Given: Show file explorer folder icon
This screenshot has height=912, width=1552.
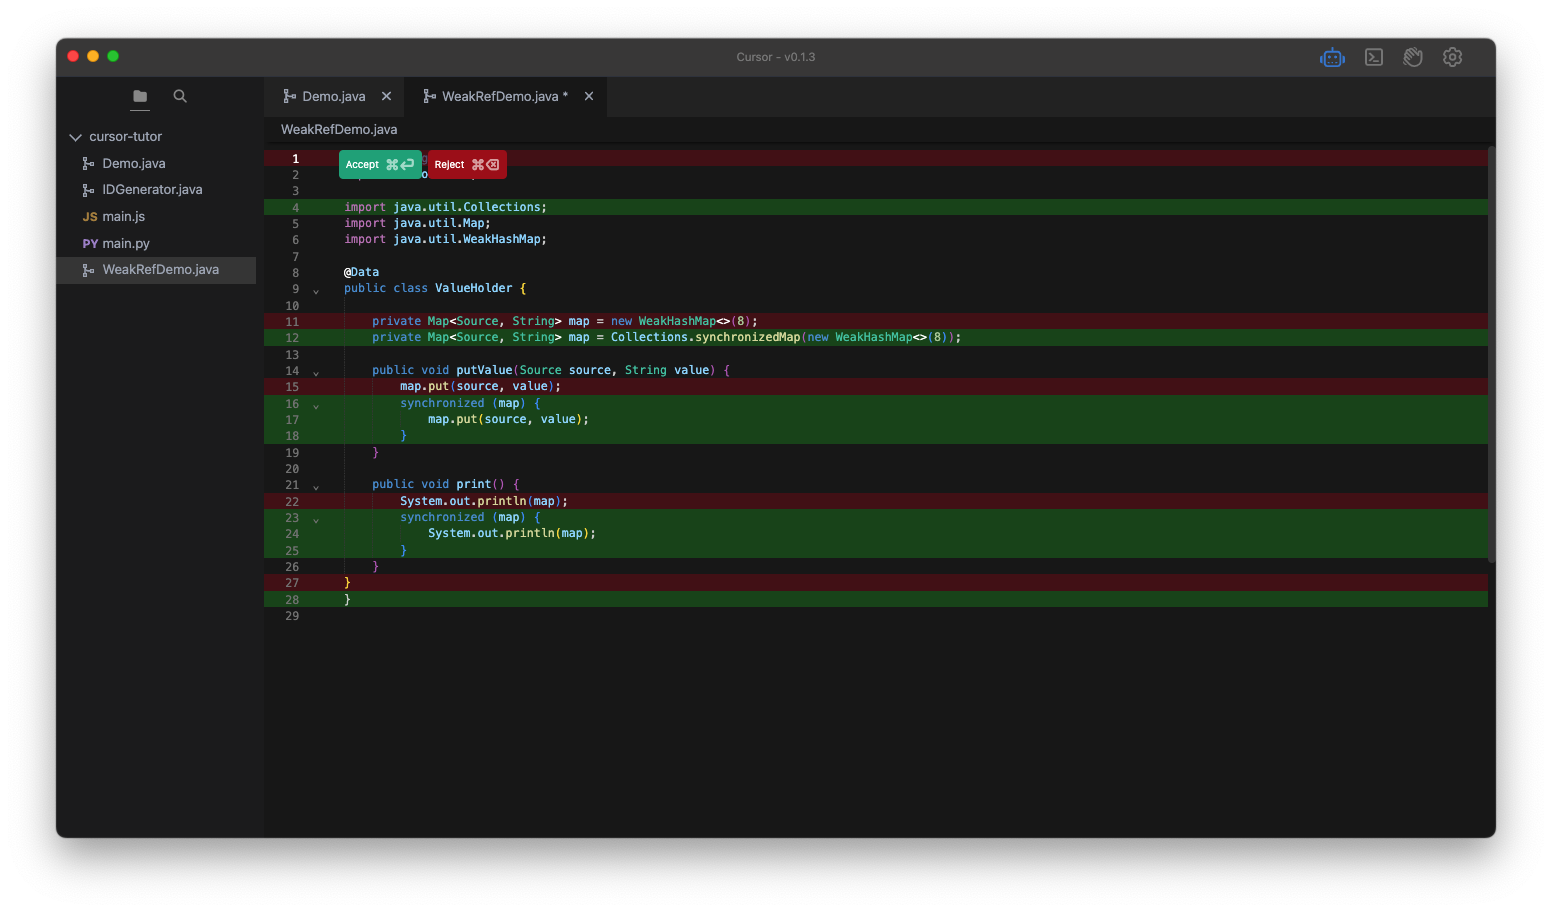Looking at the screenshot, I should pyautogui.click(x=140, y=97).
